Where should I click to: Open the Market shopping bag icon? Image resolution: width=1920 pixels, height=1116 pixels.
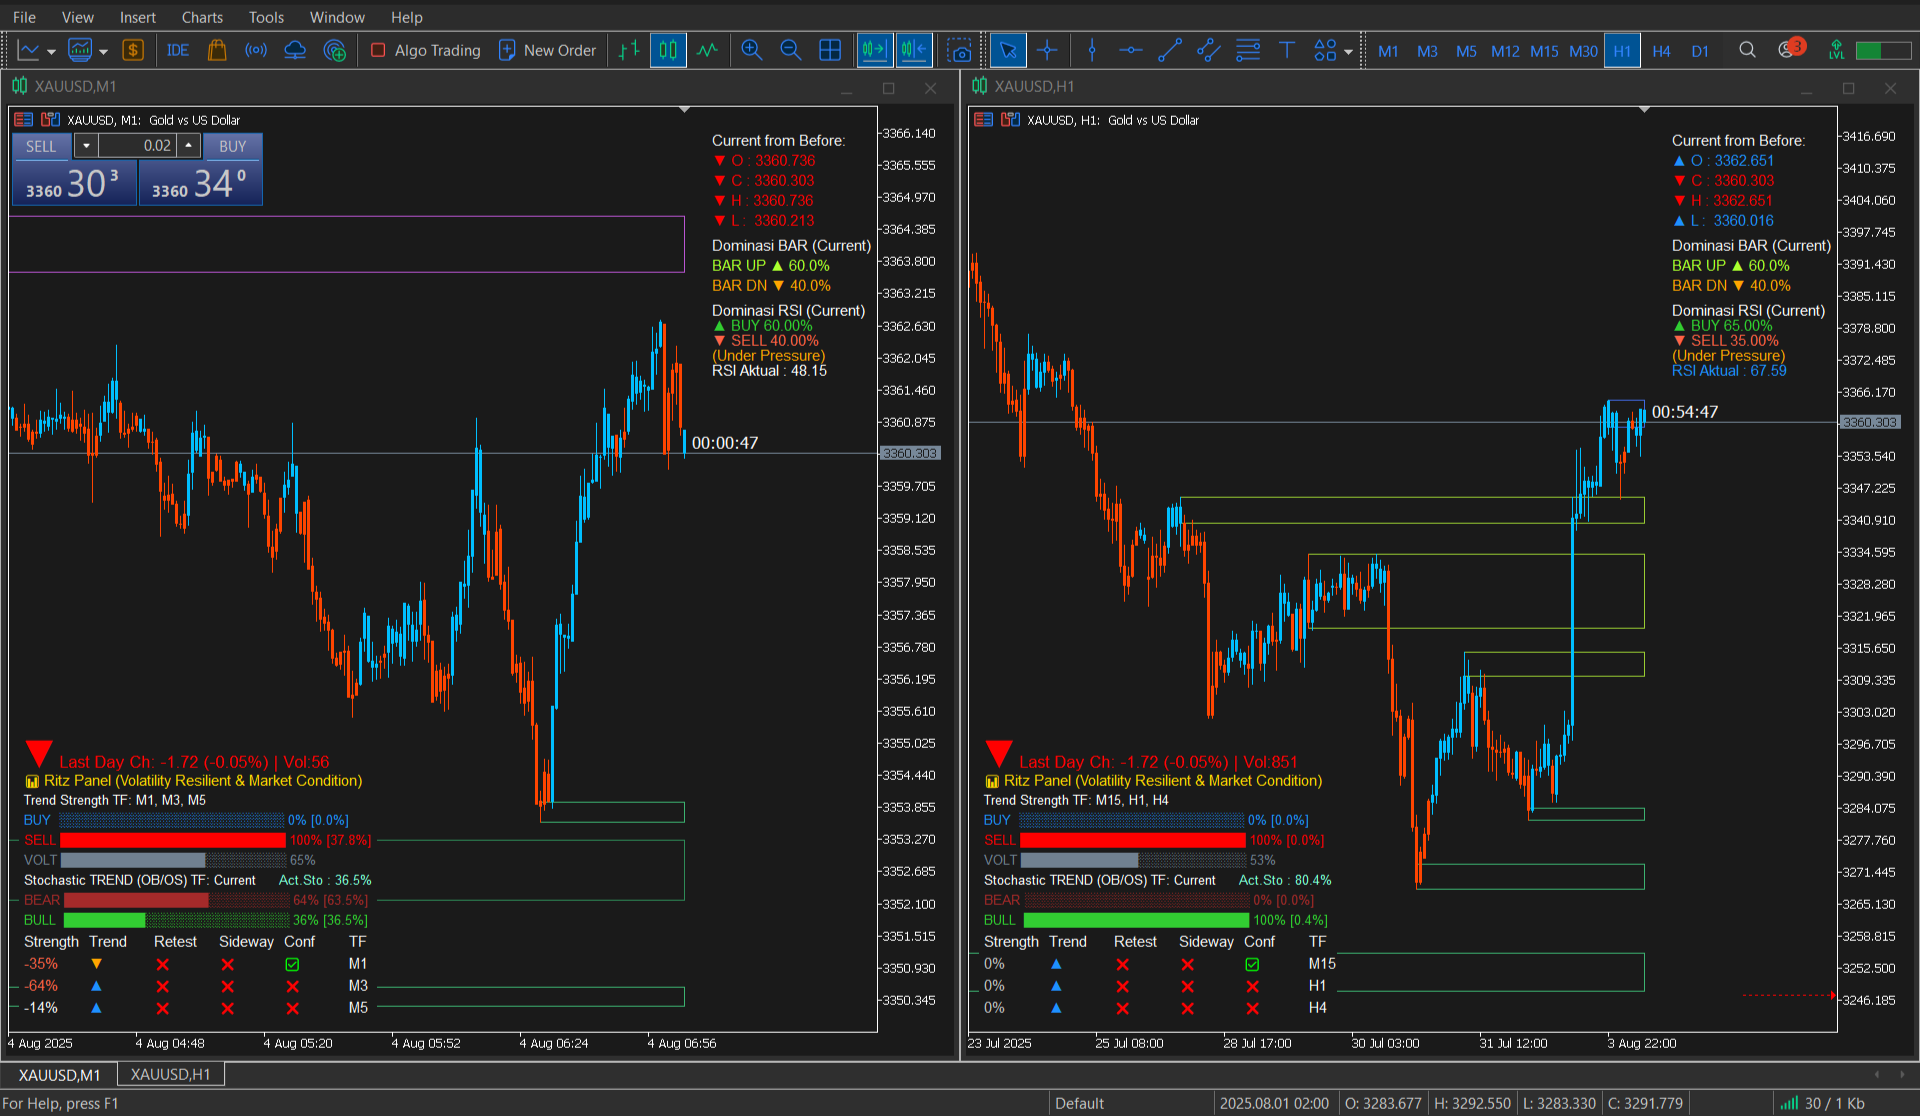tap(217, 50)
